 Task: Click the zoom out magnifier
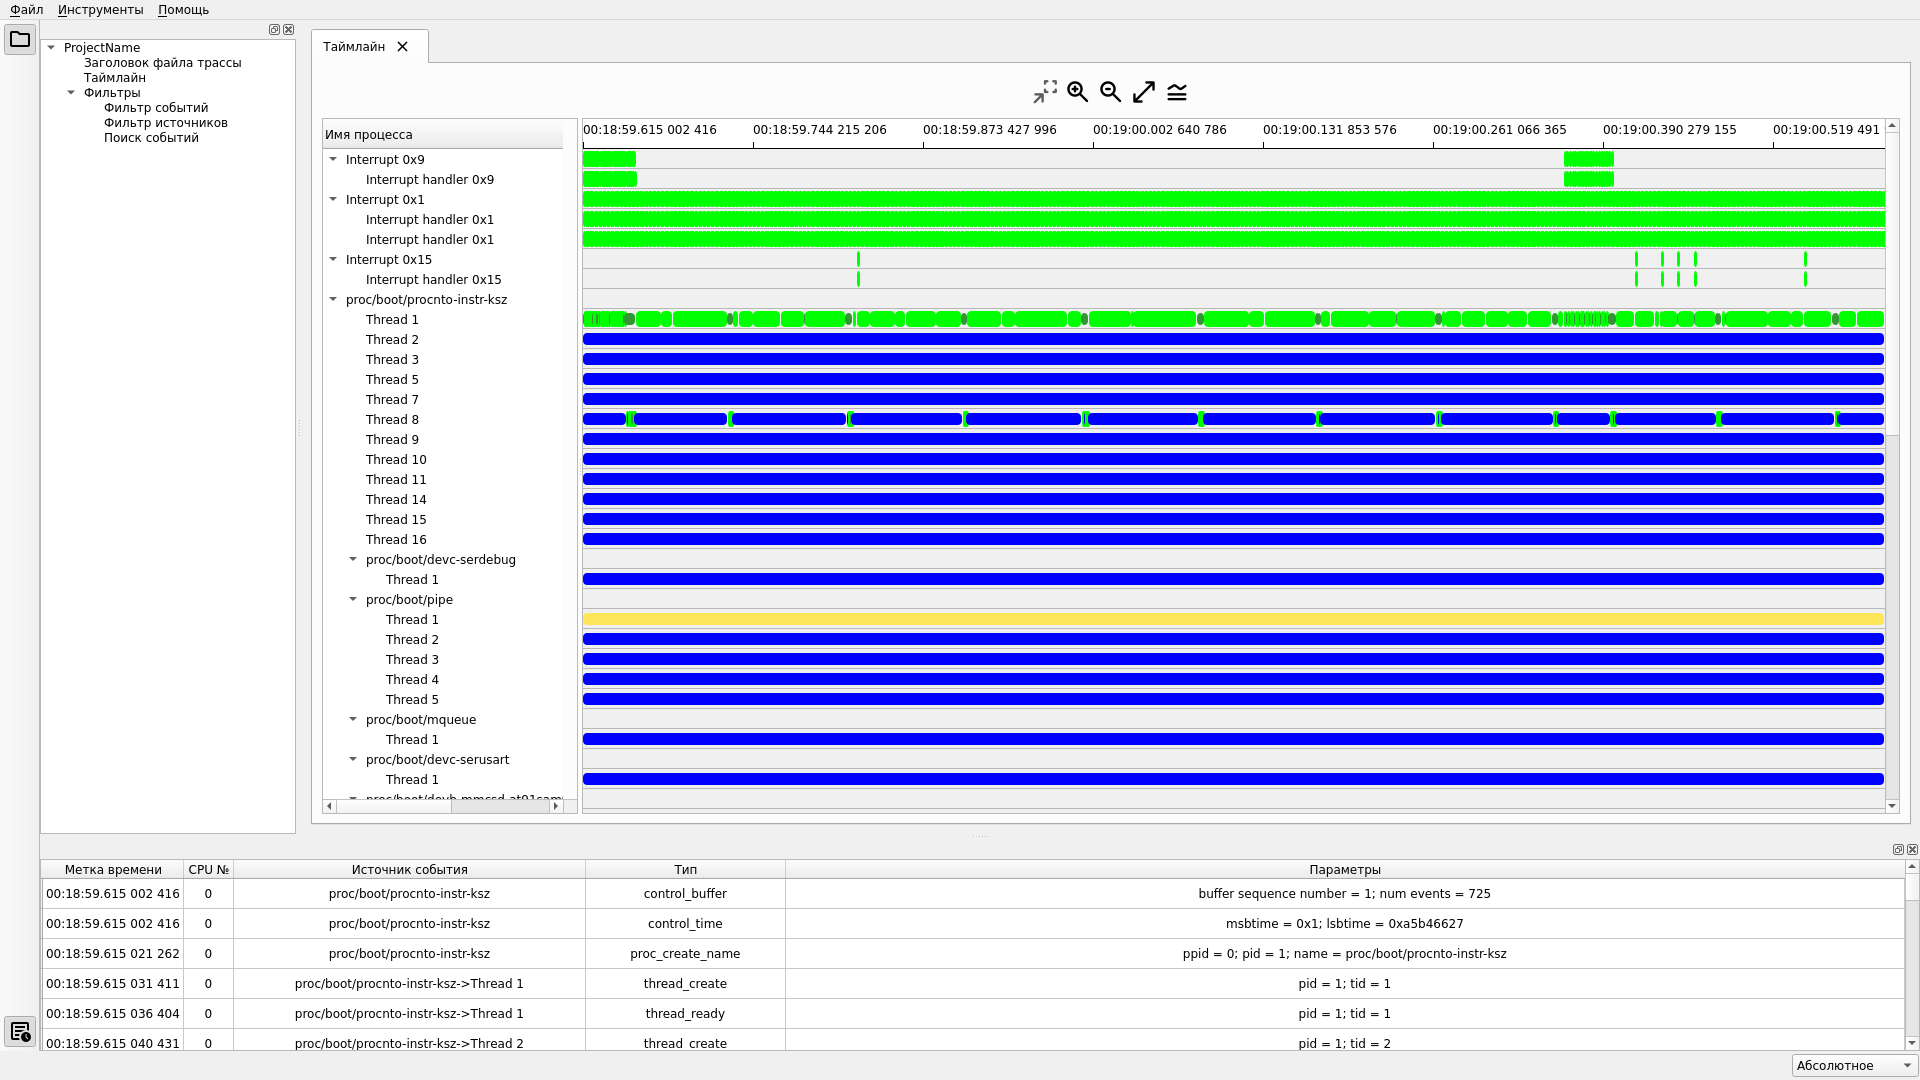(1110, 92)
